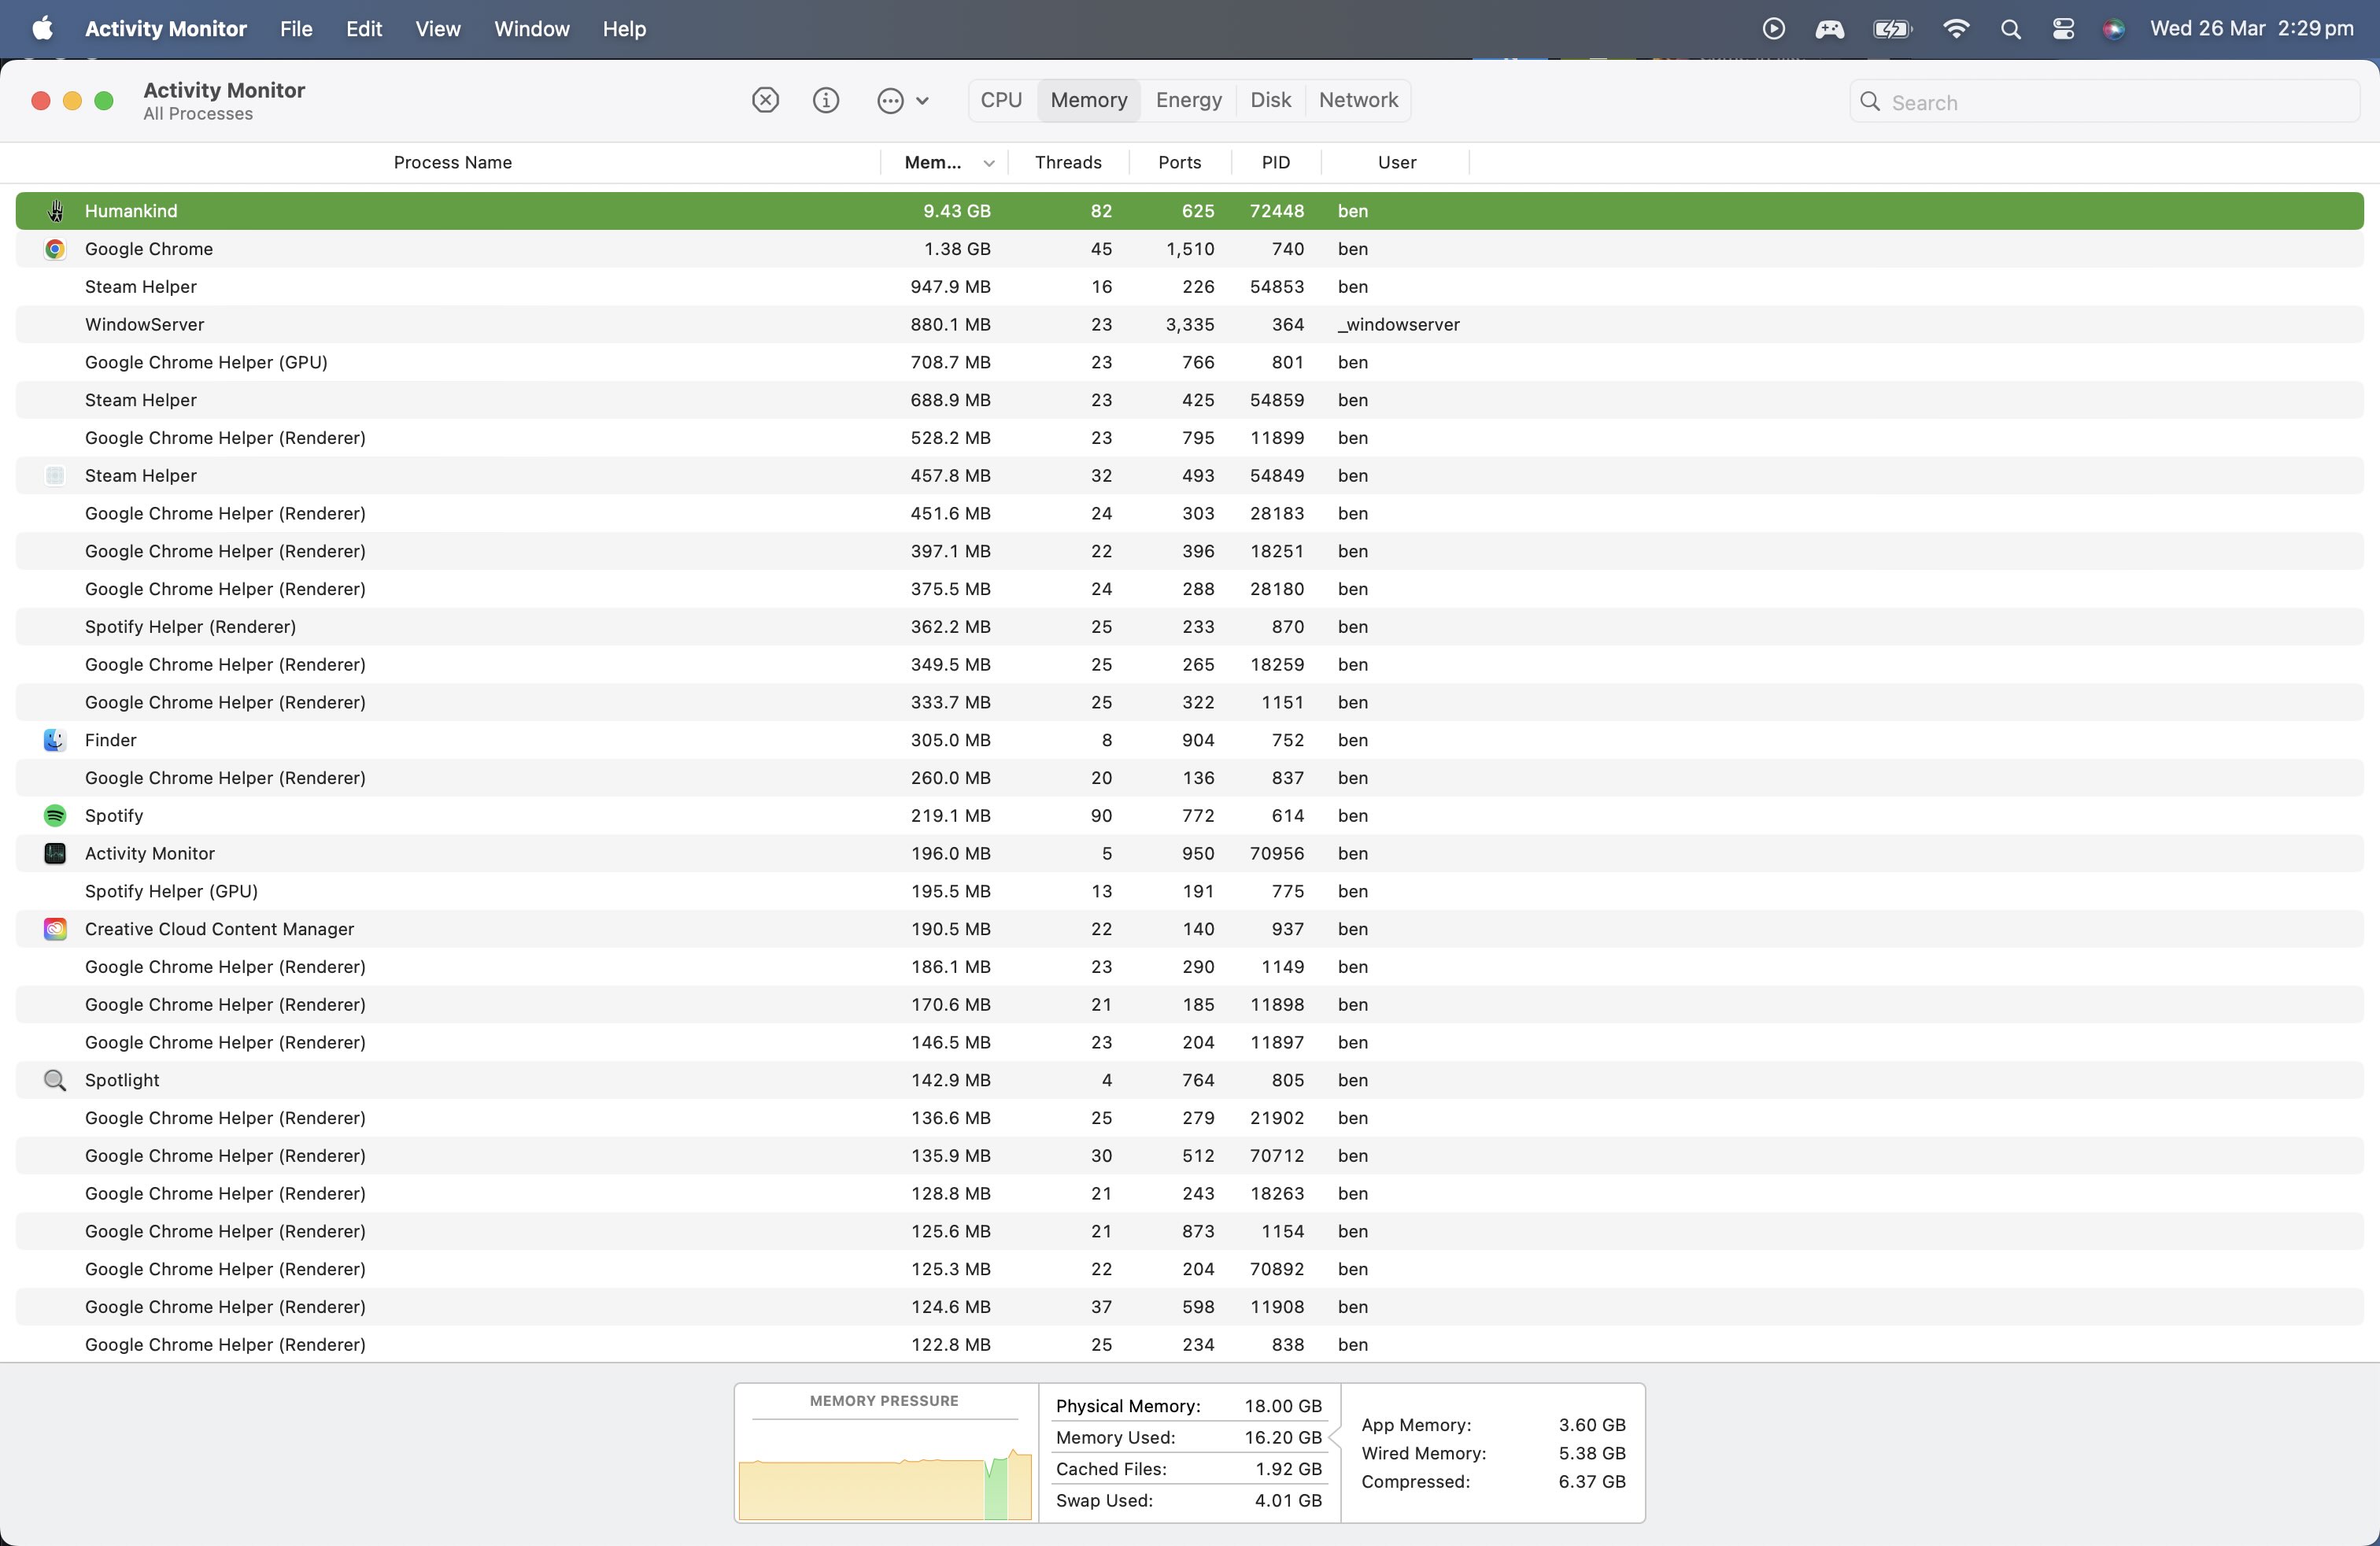Sort by the Process Name column header
Image resolution: width=2380 pixels, height=1546 pixels.
coord(452,162)
